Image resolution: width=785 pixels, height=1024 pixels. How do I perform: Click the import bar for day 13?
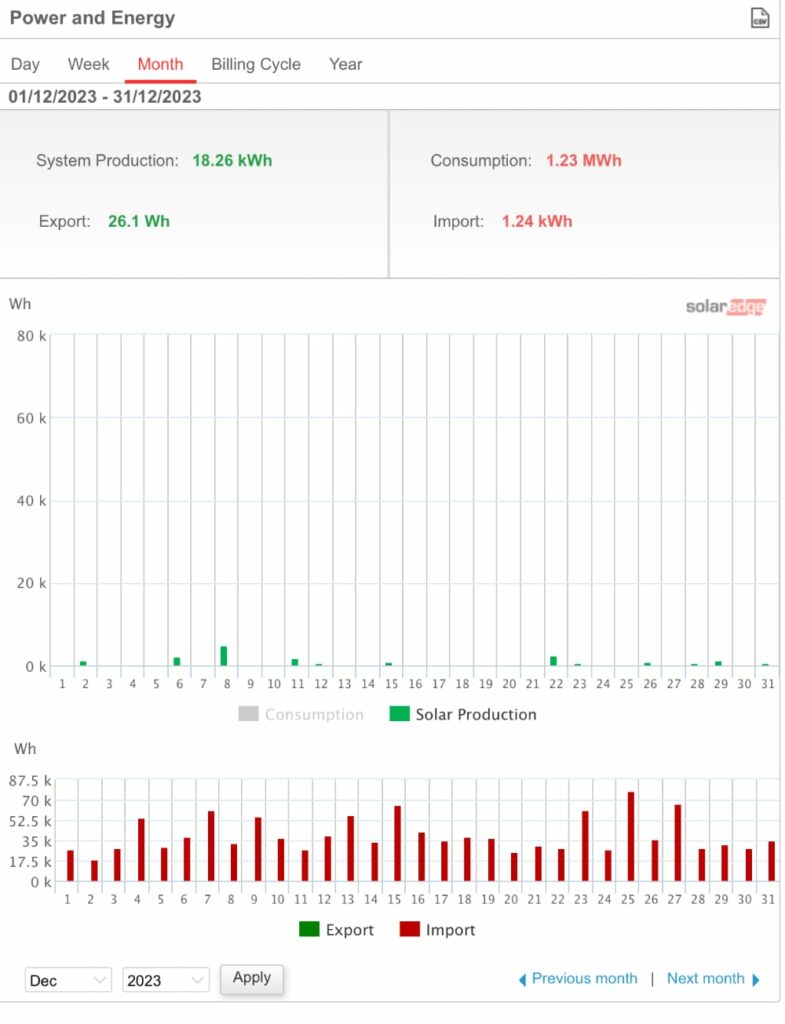pyautogui.click(x=351, y=849)
